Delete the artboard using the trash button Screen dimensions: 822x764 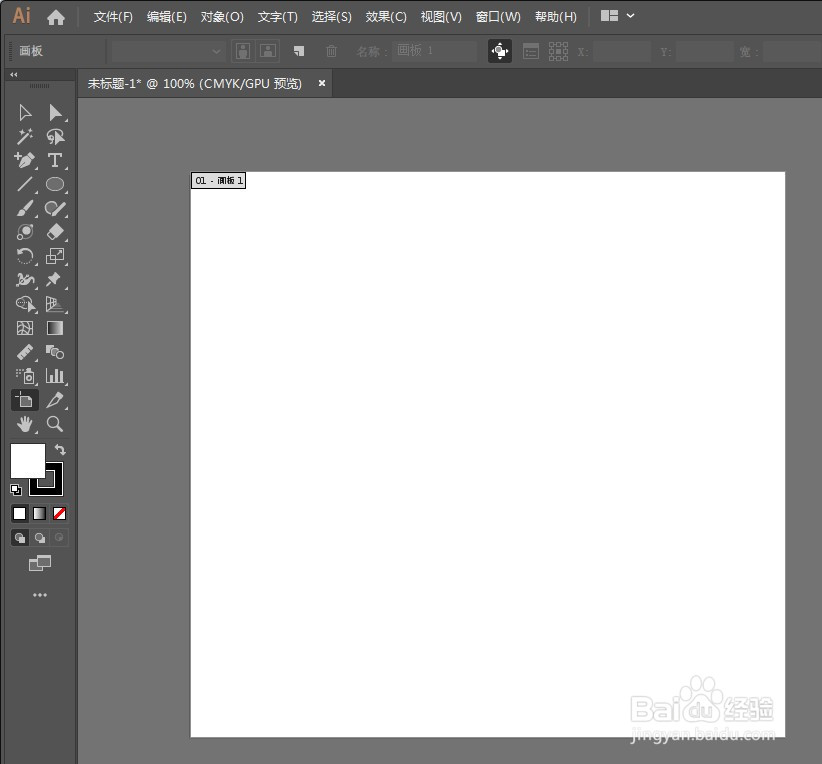332,51
